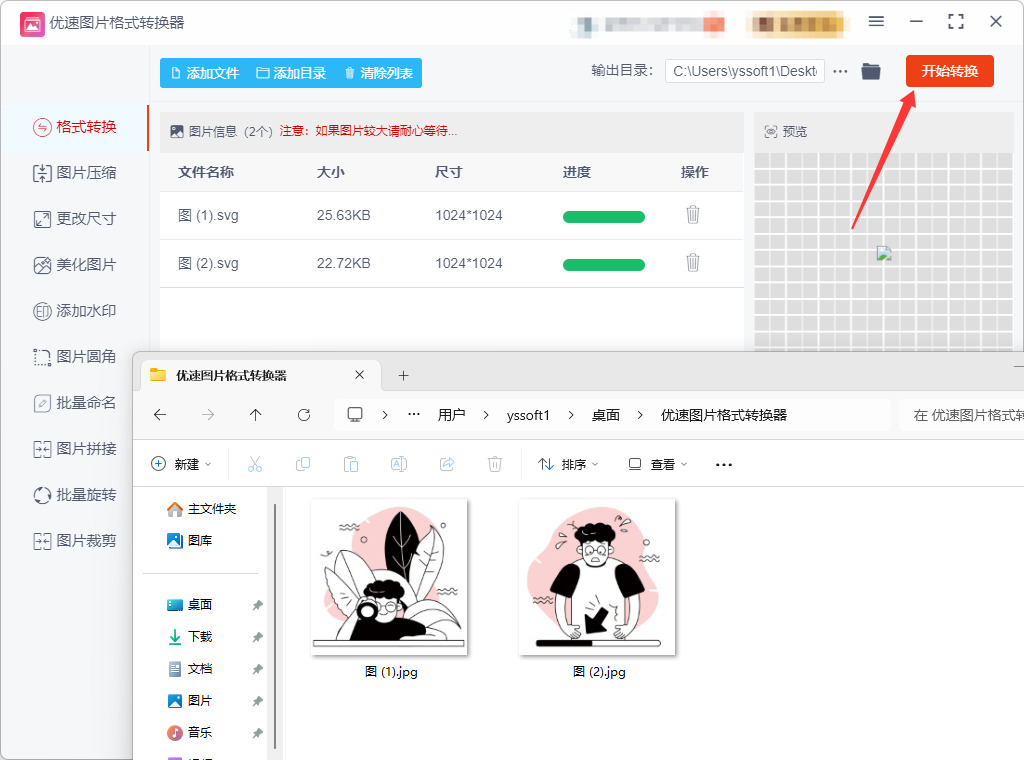Expand chevron after yssoft1 in address bar
The image size is (1024, 760).
tap(571, 415)
